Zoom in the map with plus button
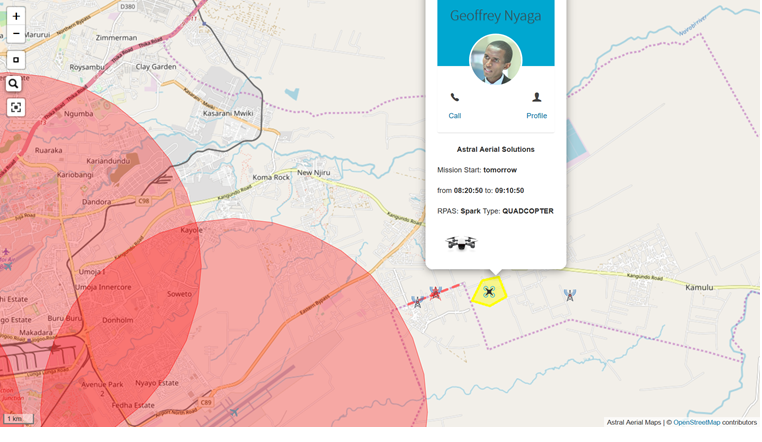 pyautogui.click(x=16, y=16)
